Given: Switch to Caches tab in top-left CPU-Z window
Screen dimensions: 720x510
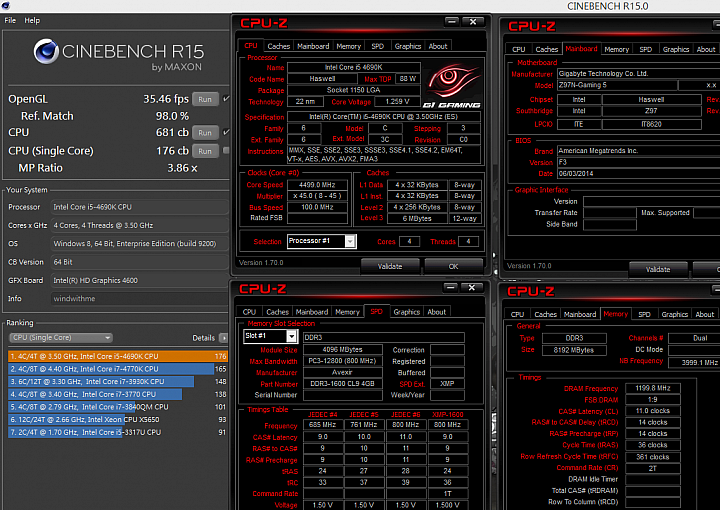Looking at the screenshot, I should point(279,46).
